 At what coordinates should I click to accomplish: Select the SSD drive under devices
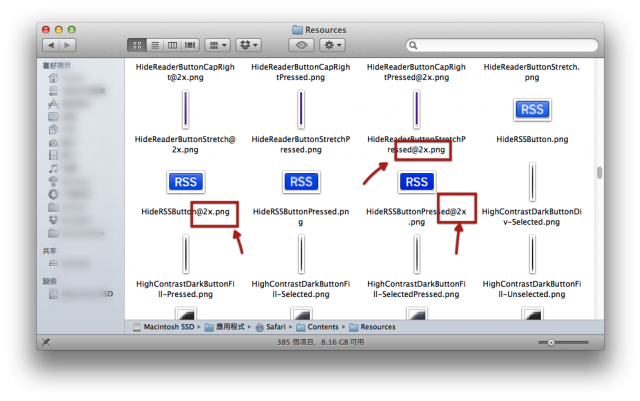point(82,294)
